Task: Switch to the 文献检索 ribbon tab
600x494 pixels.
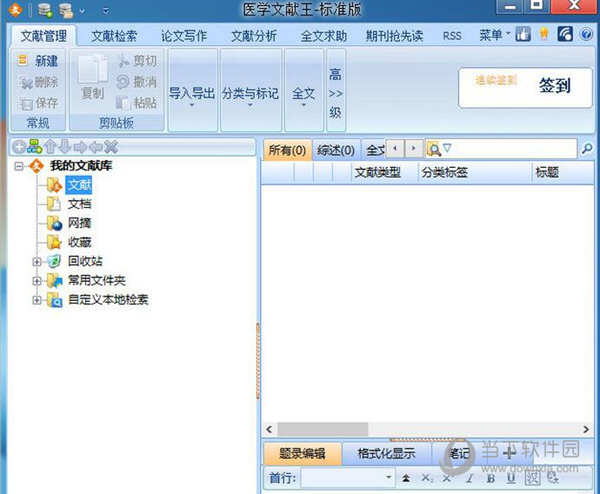Action: (115, 36)
